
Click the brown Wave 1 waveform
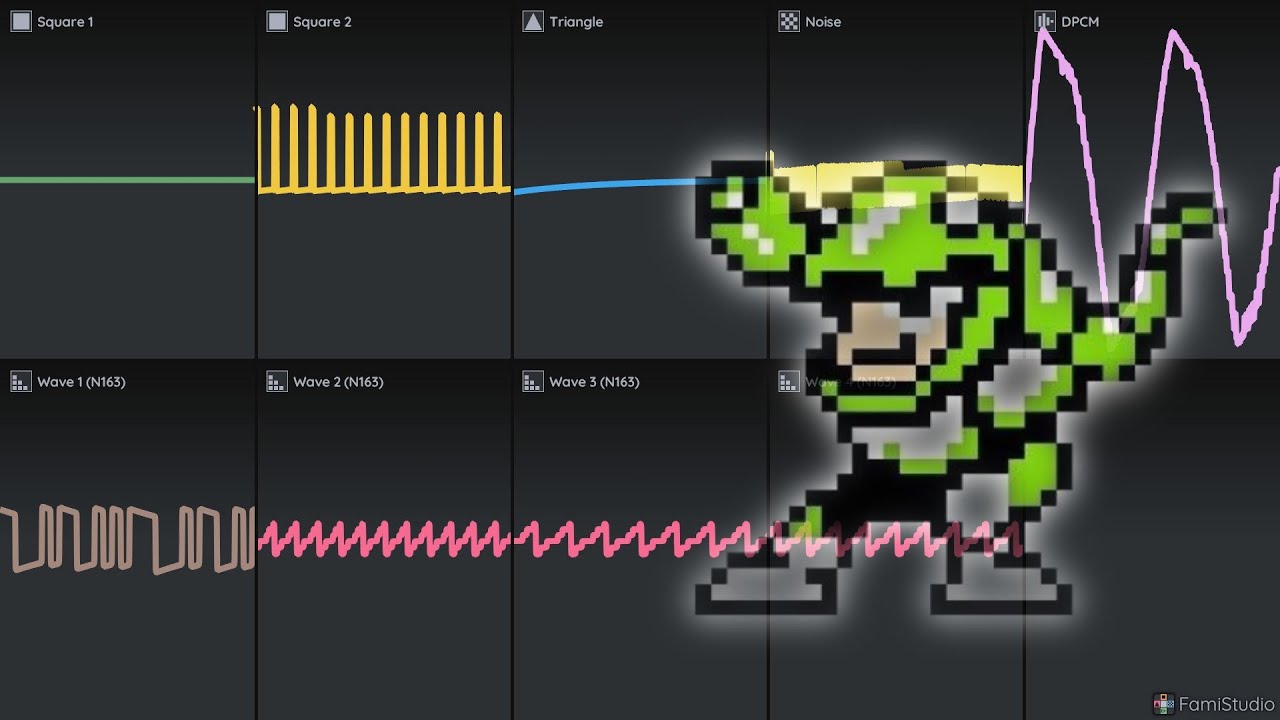pos(127,540)
